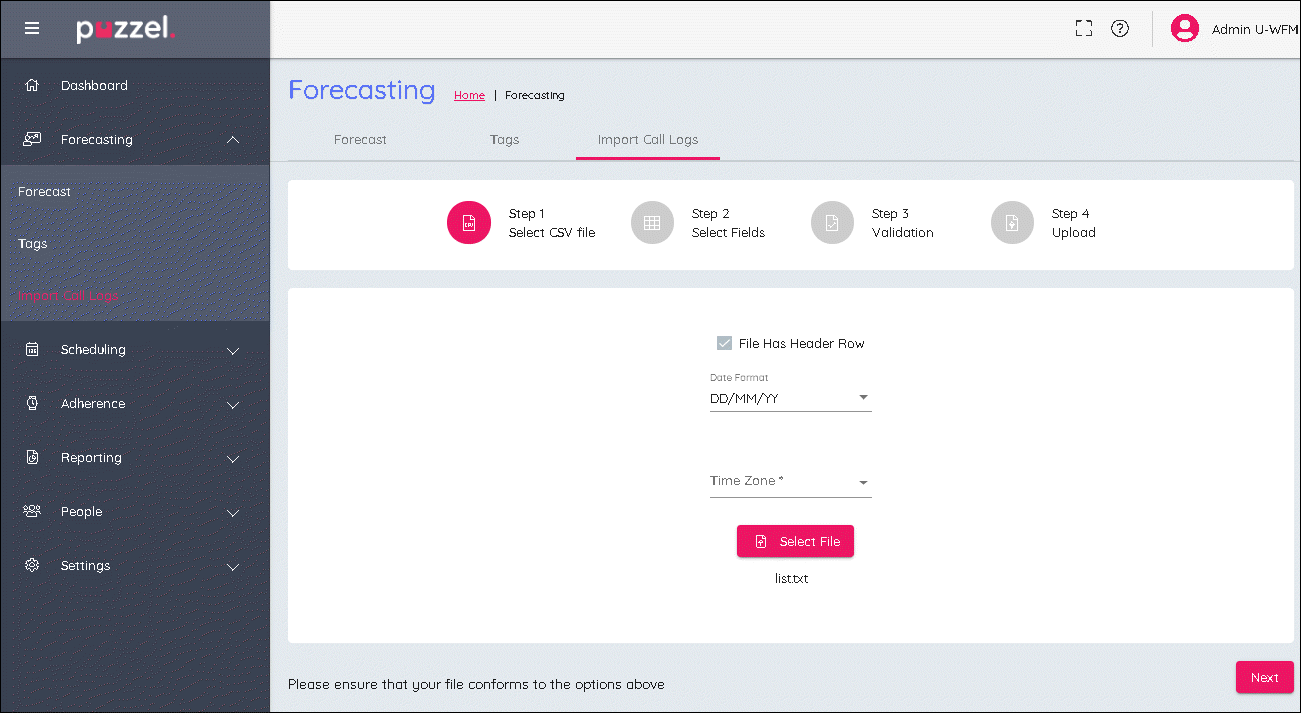
Task: Click the Step 4 Upload icon
Action: tap(1012, 223)
